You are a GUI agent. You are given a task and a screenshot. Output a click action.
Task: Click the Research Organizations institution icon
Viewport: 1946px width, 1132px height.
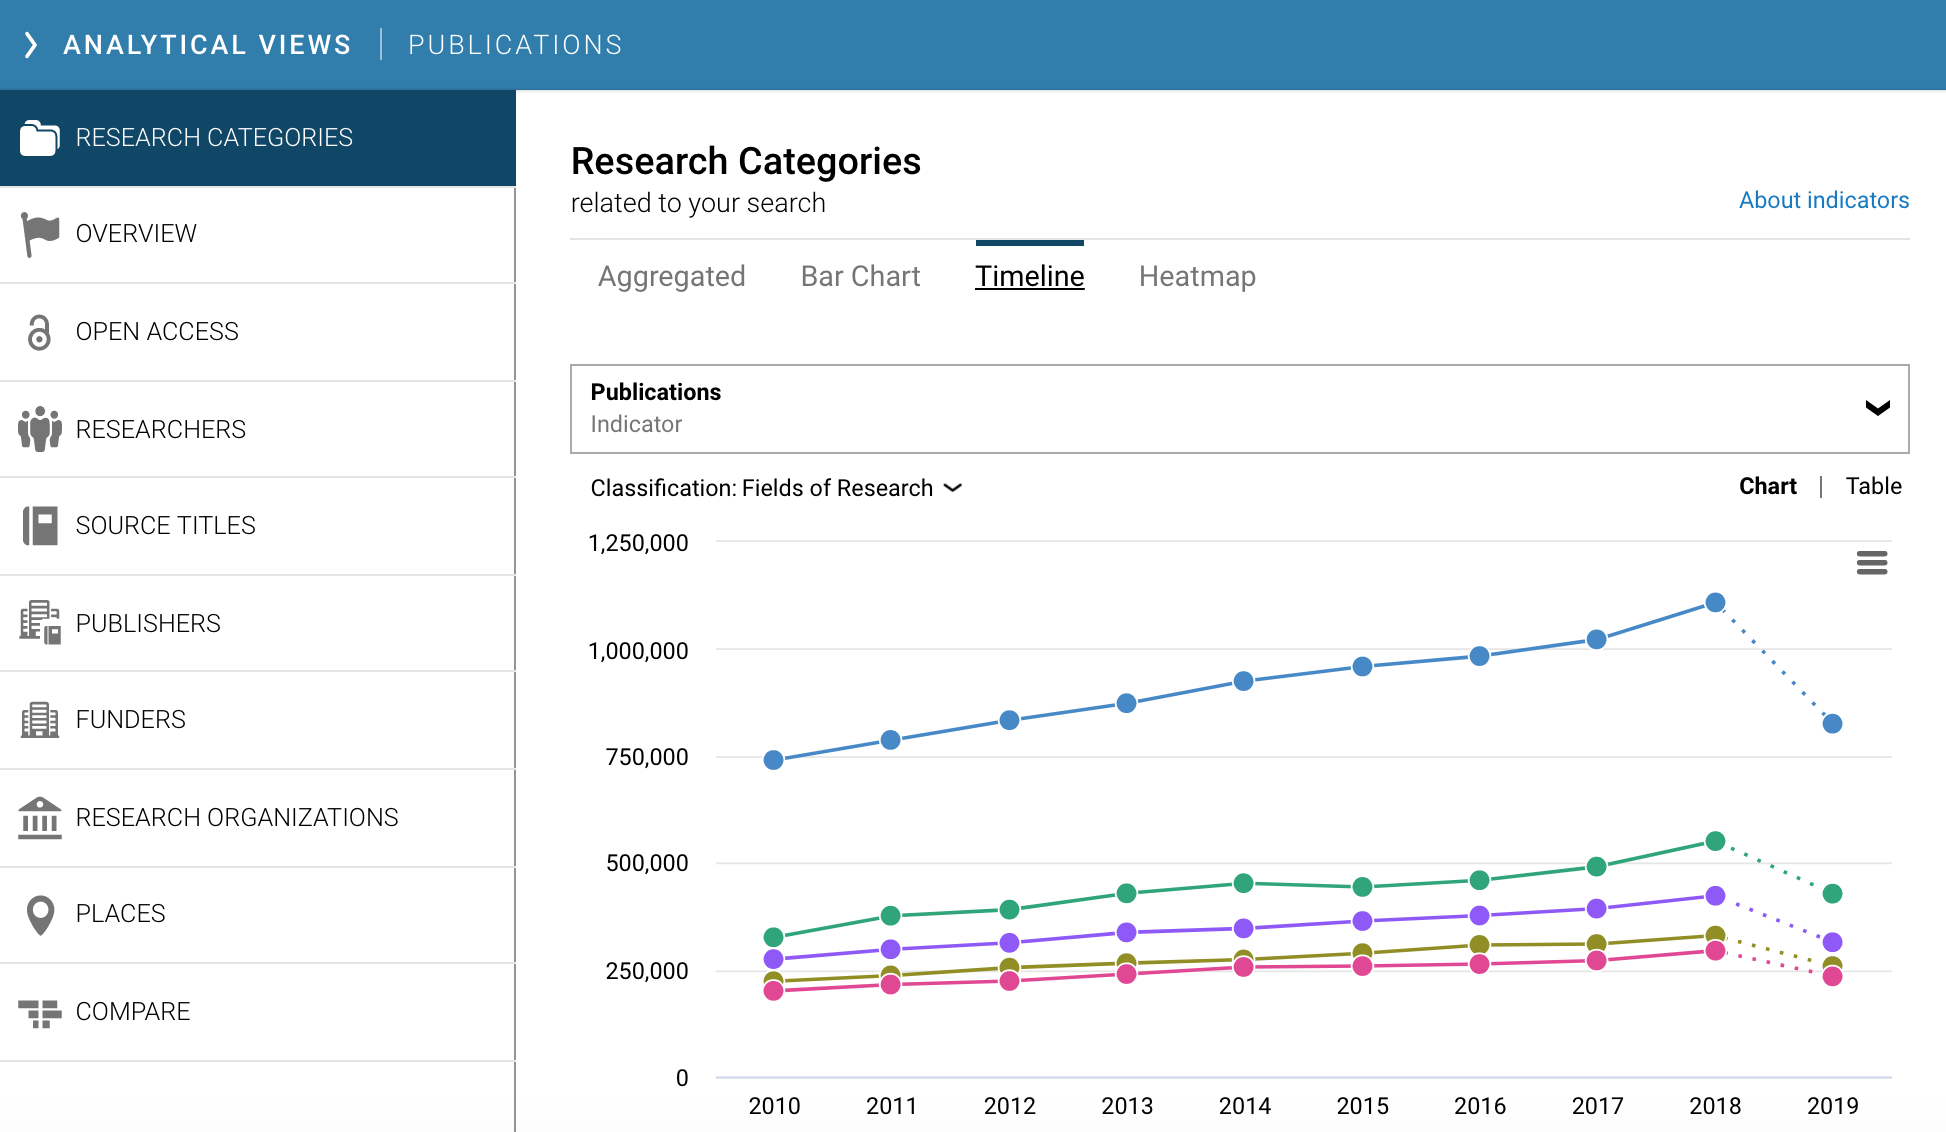(x=39, y=817)
